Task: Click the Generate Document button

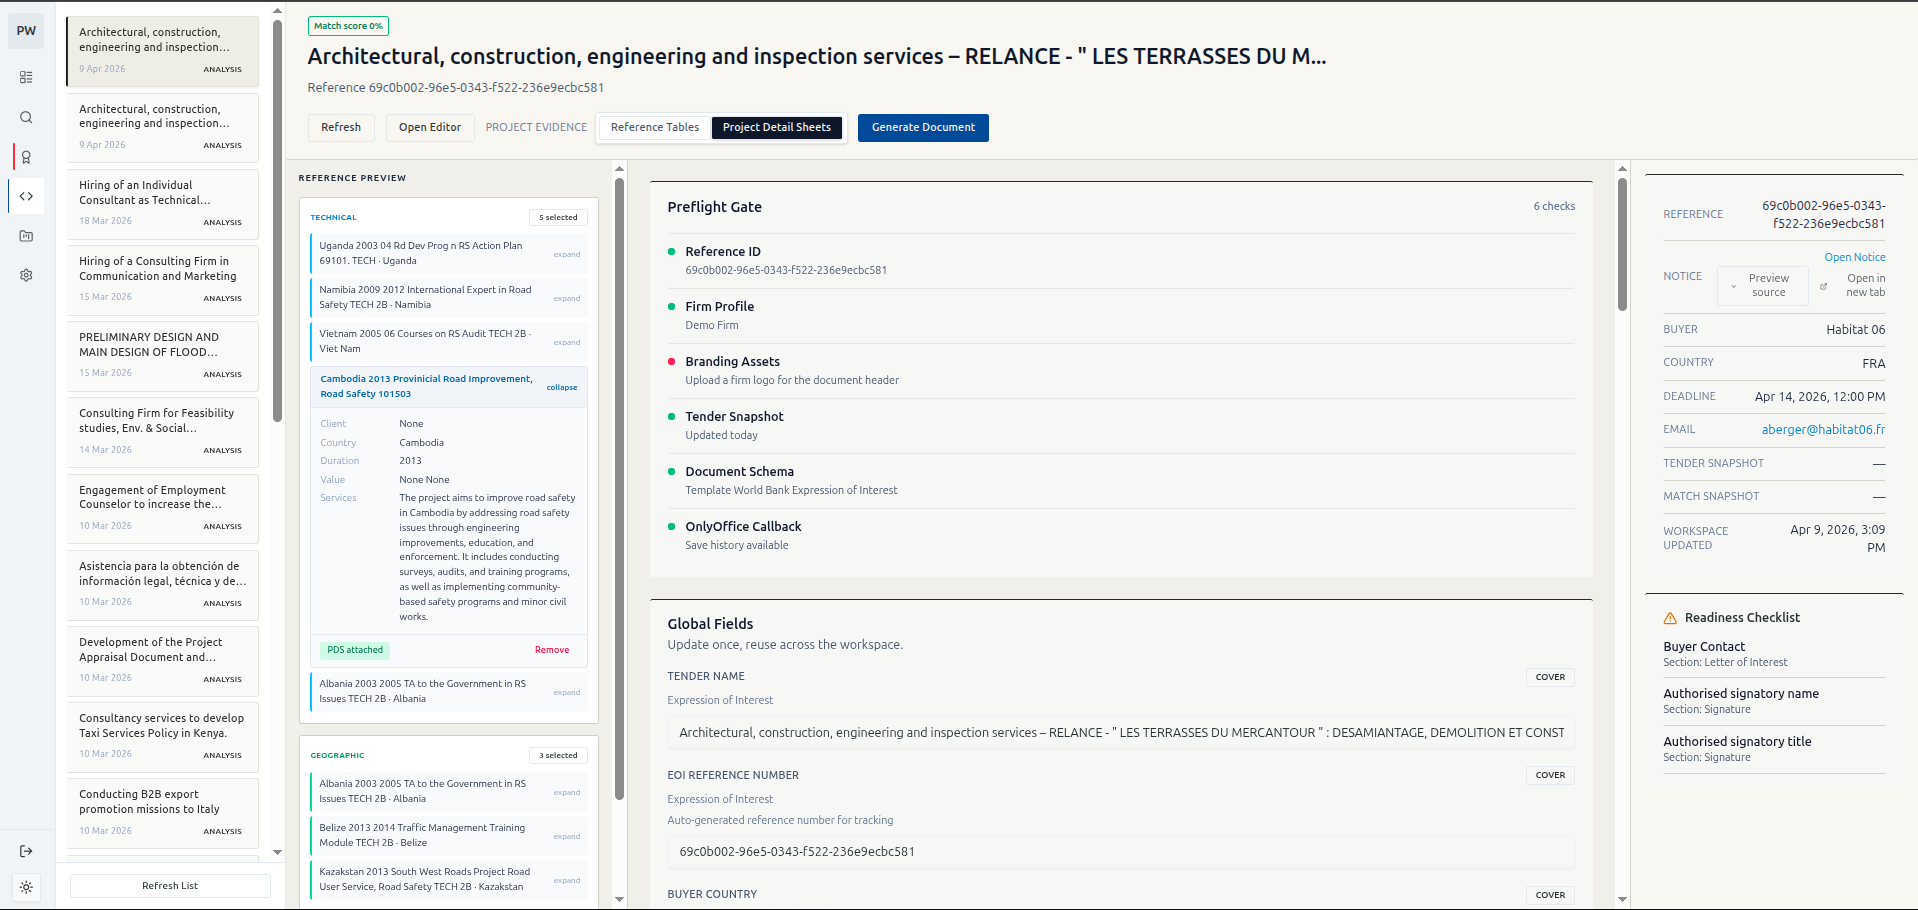Action: [x=922, y=127]
